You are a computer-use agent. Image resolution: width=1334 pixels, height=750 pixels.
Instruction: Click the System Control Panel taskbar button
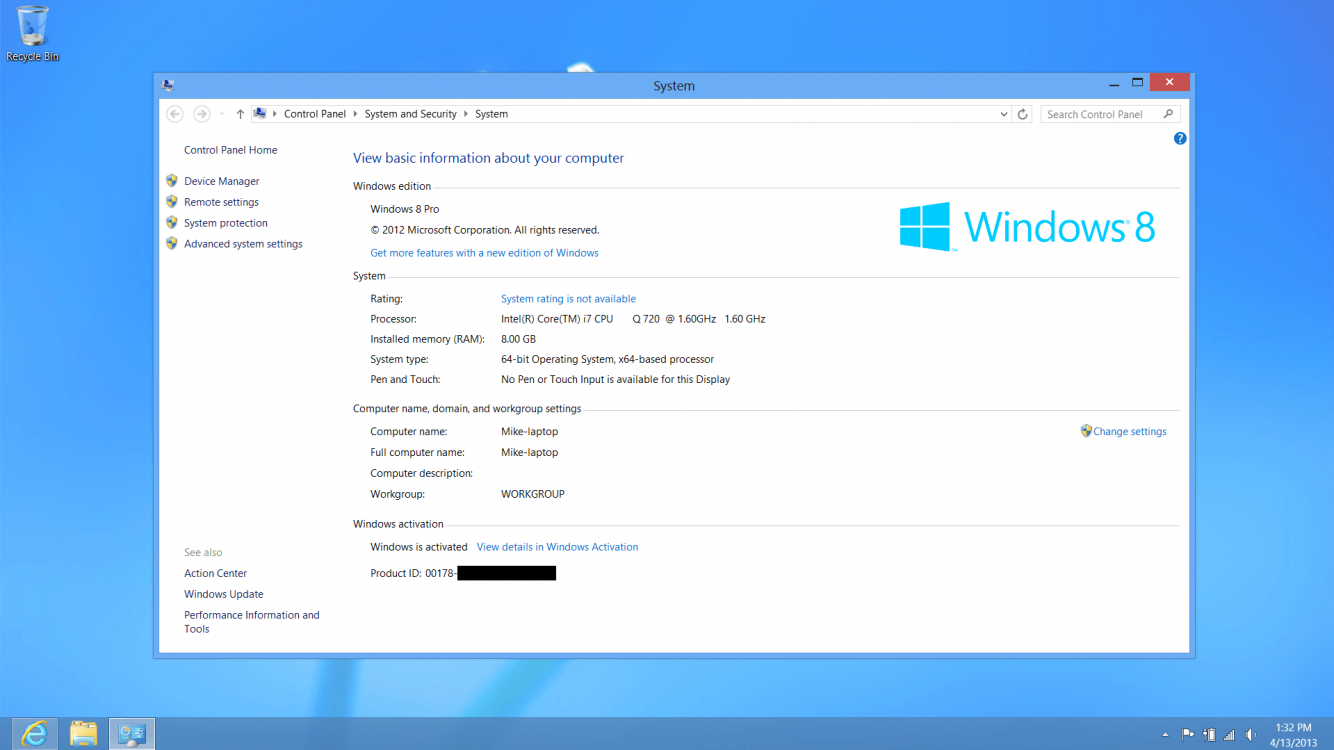point(132,734)
